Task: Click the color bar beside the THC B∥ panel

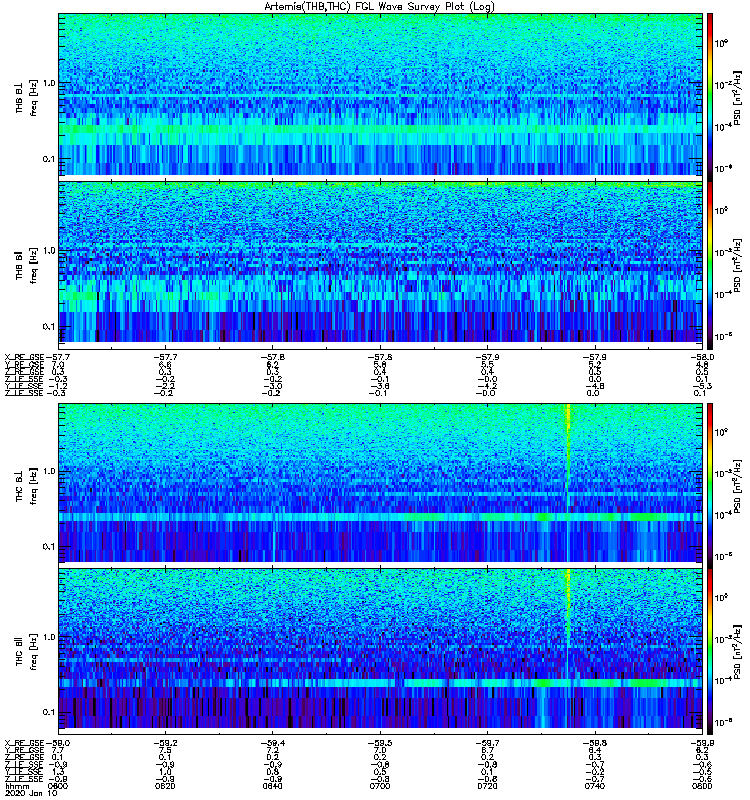Action: (710, 652)
